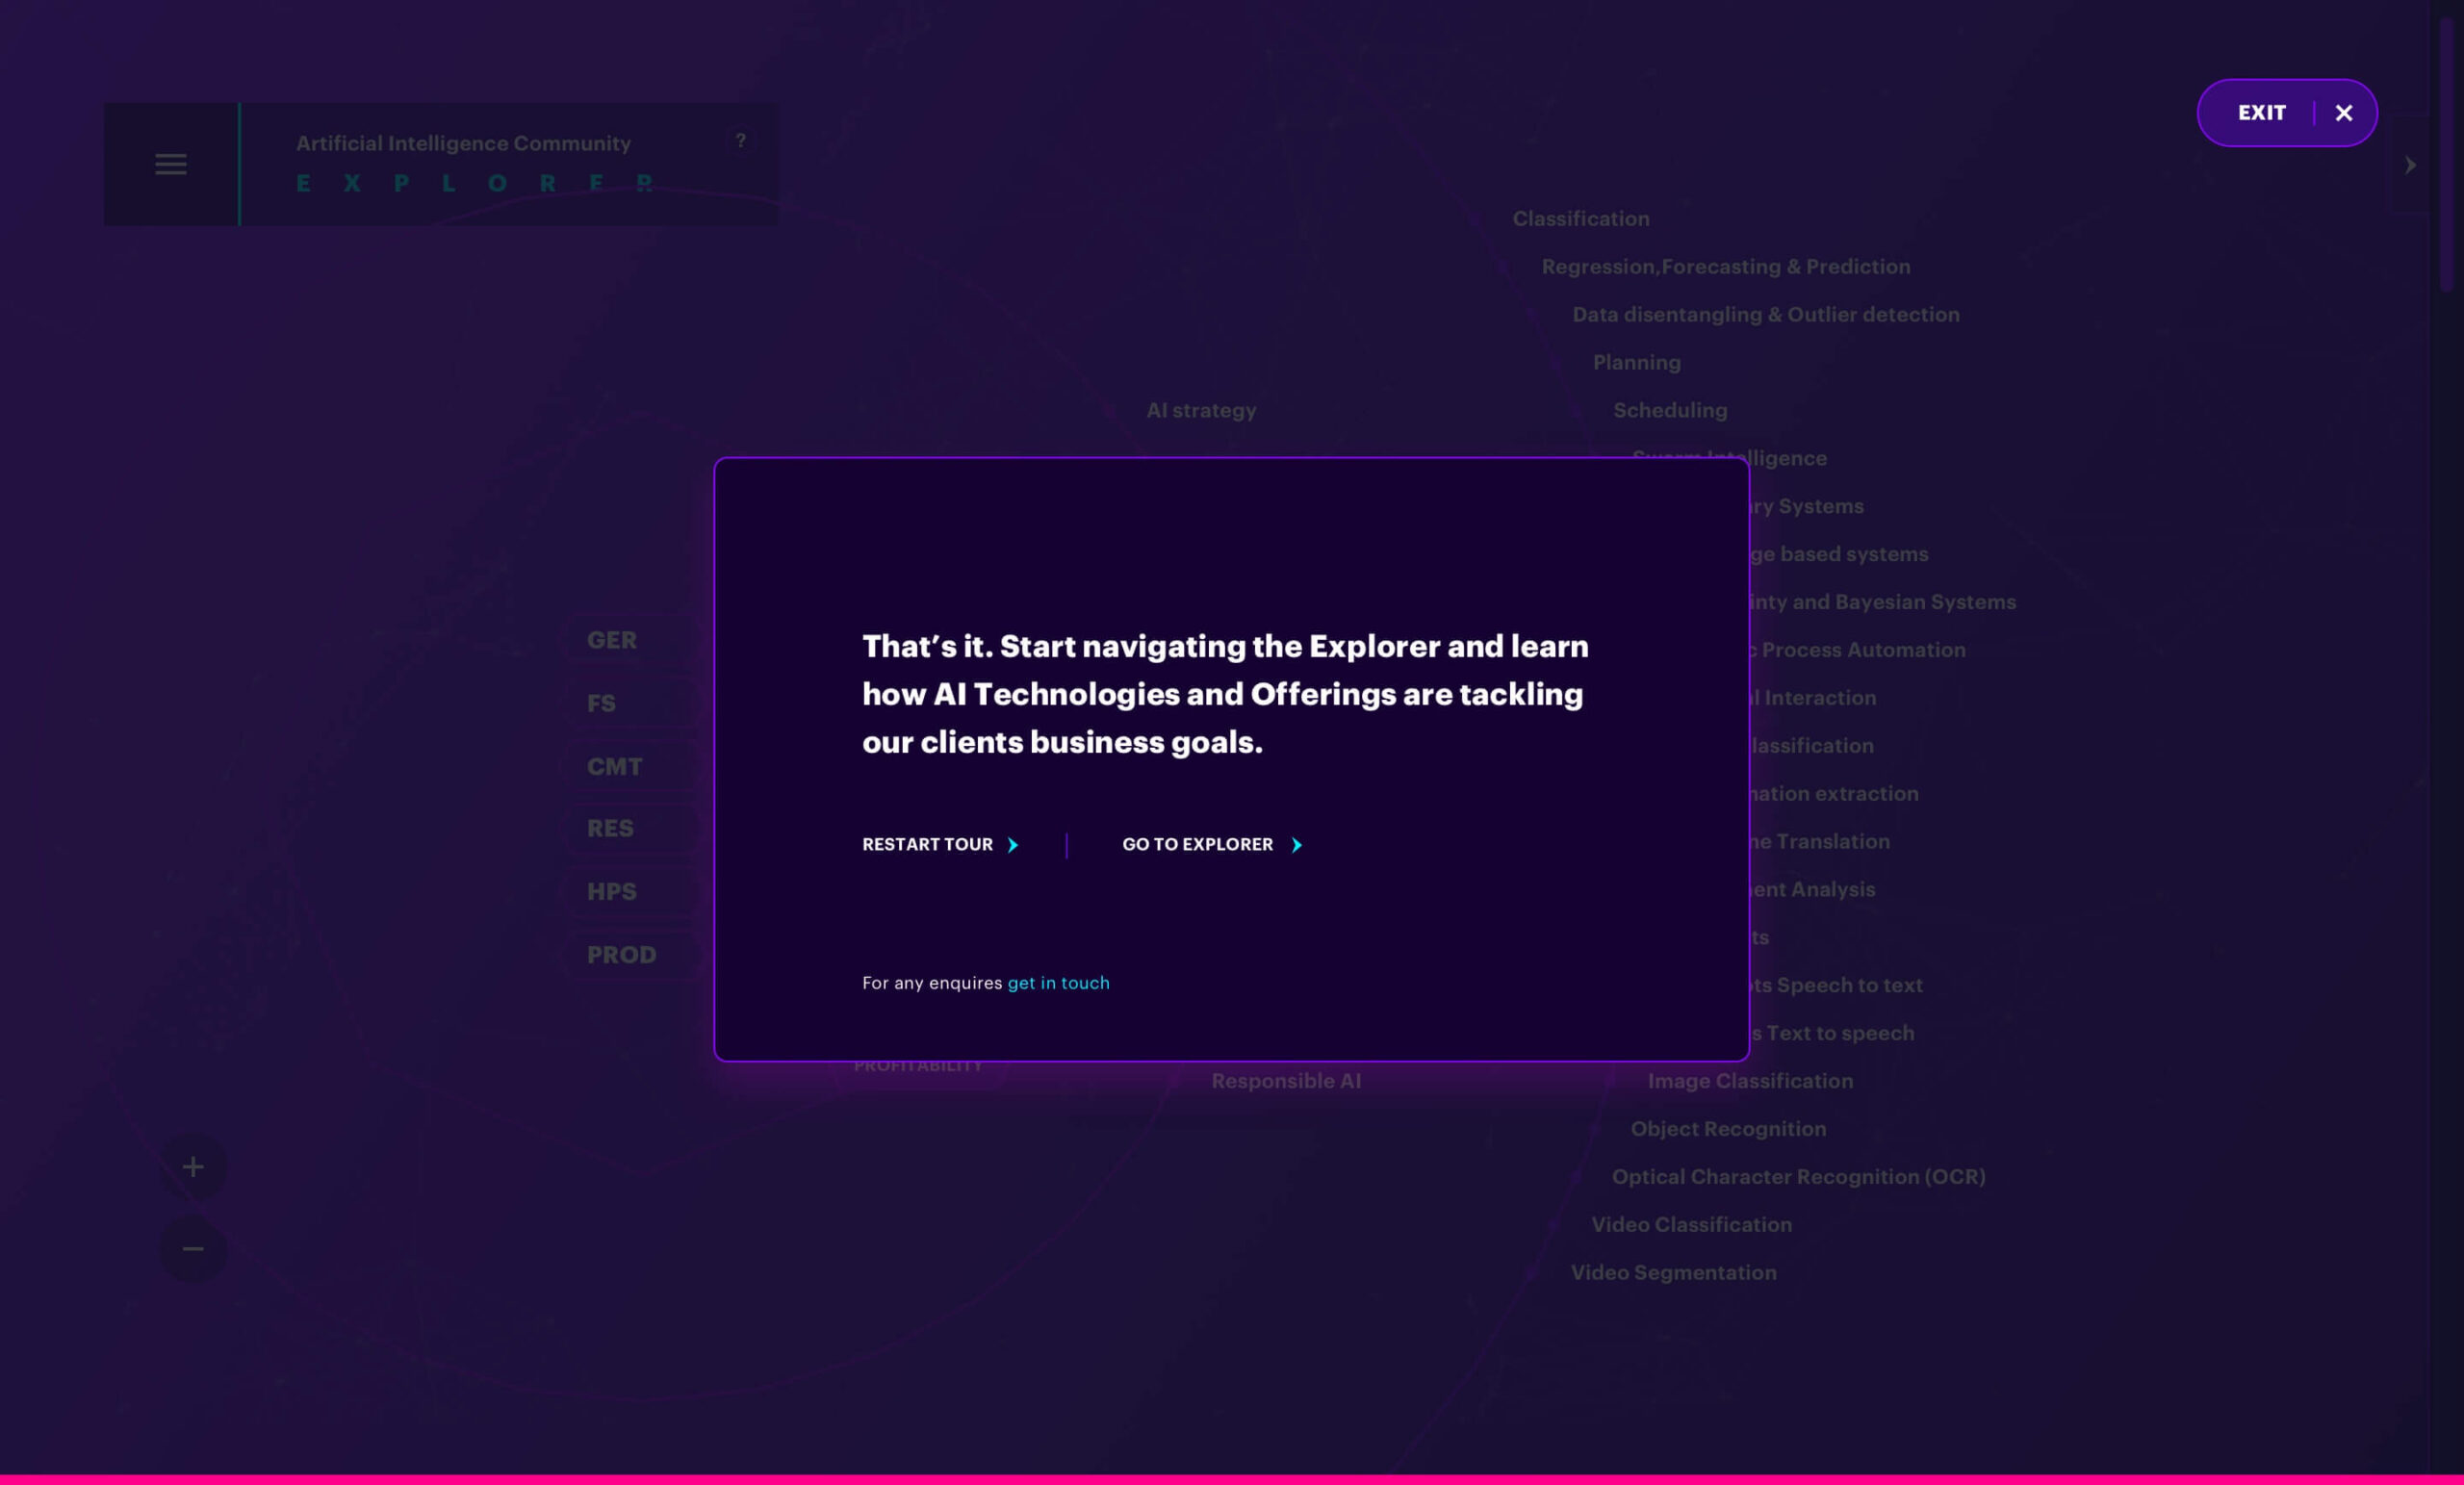2464x1485 pixels.
Task: Click the question mark help icon
Action: 740,141
